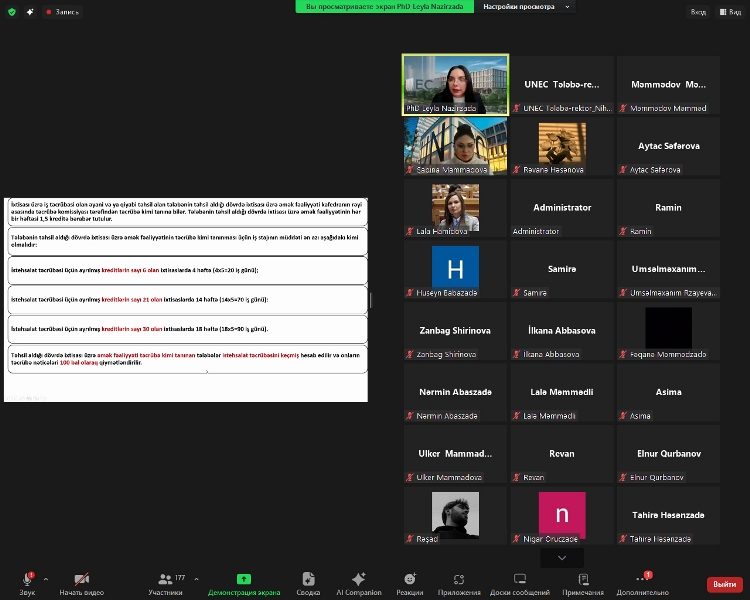Click the red Выйти leave button

click(724, 584)
